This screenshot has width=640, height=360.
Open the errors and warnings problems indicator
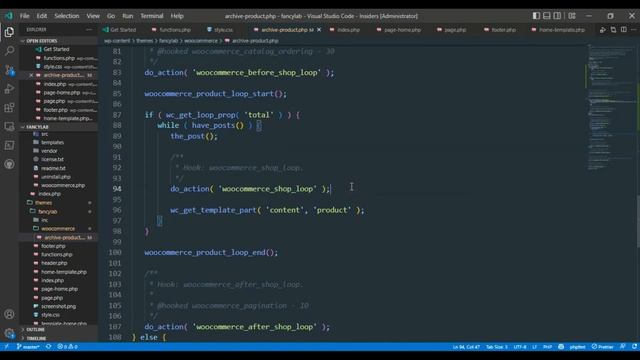tap(67, 347)
